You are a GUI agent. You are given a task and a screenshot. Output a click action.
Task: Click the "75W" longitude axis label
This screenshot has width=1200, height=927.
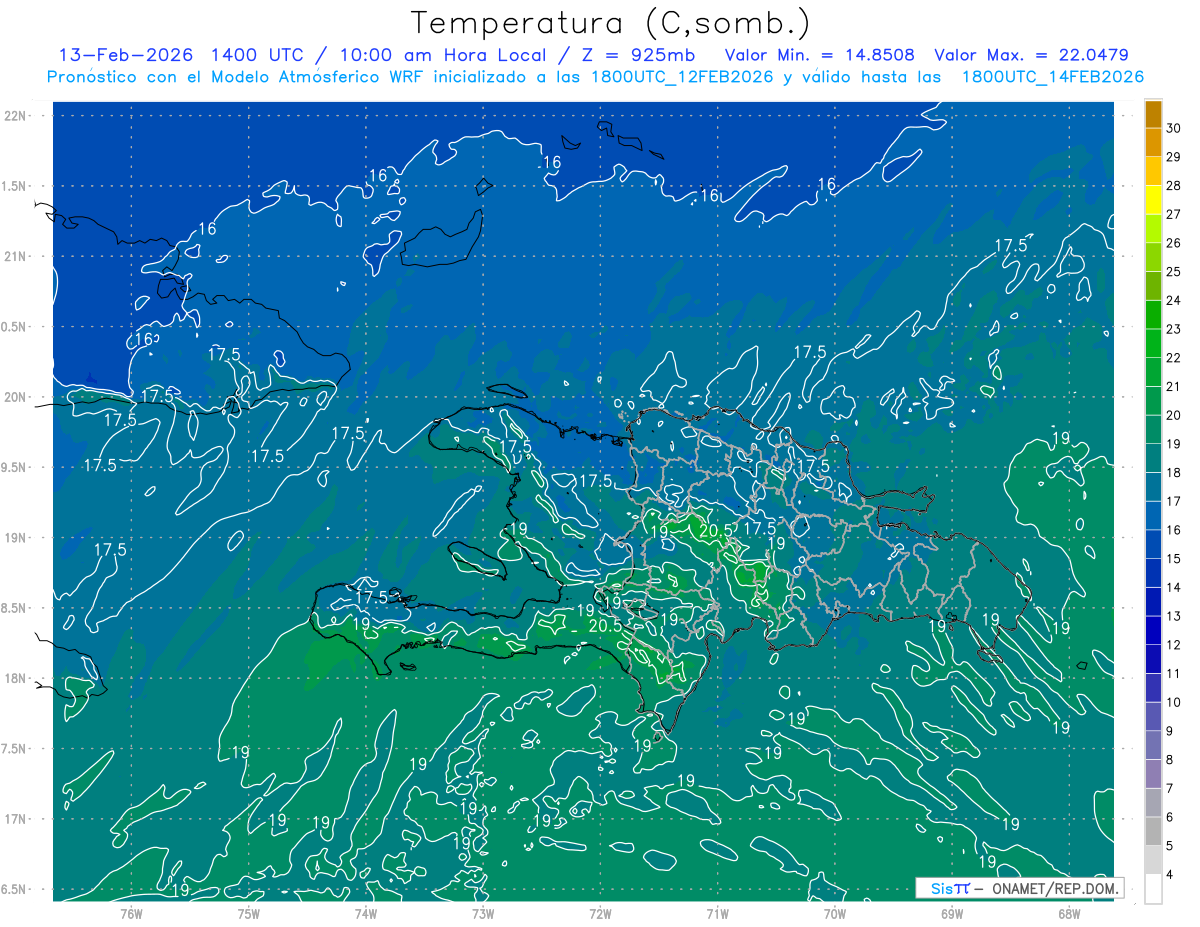pyautogui.click(x=248, y=913)
